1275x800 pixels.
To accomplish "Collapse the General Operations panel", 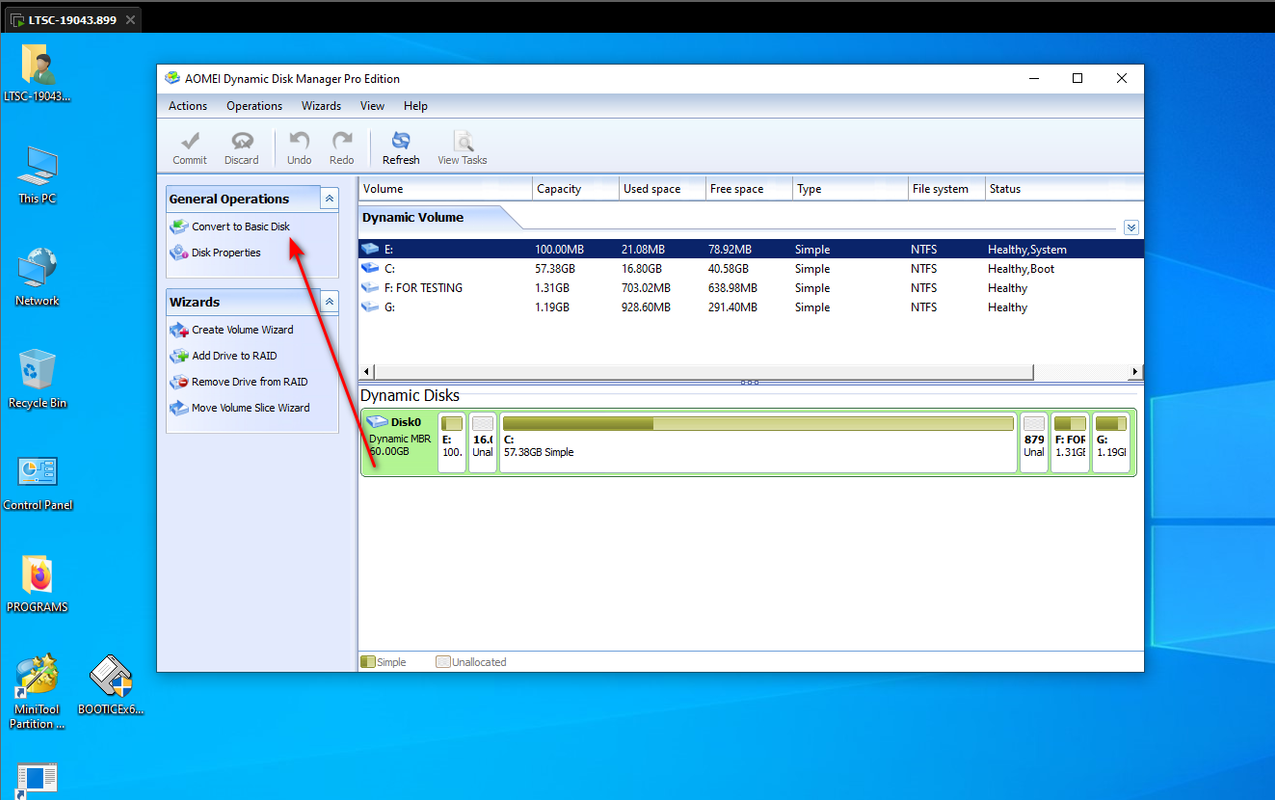I will click(x=329, y=199).
